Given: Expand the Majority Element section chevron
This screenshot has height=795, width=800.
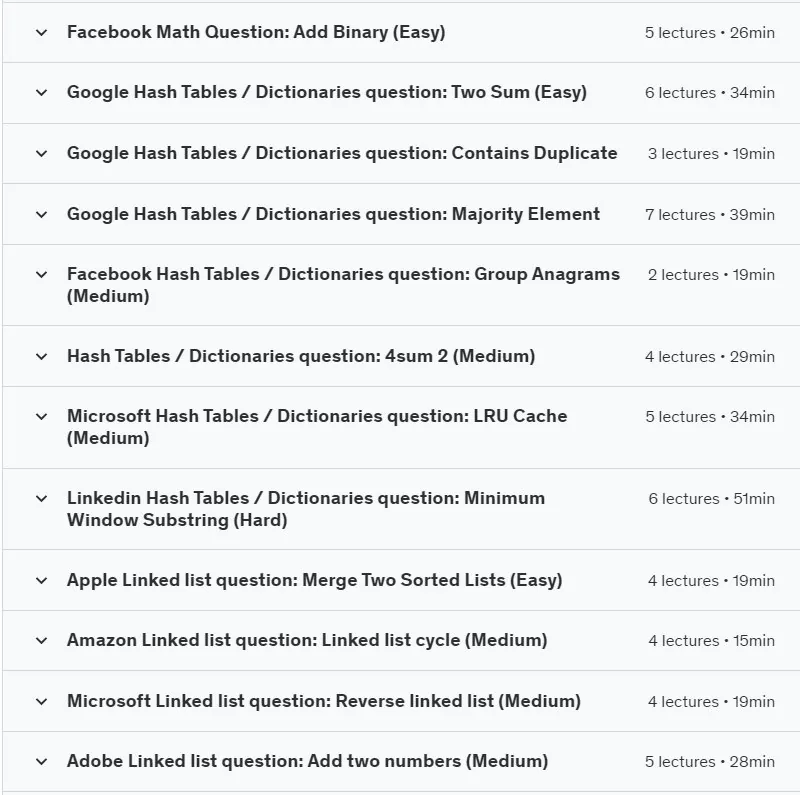Looking at the screenshot, I should (x=42, y=215).
